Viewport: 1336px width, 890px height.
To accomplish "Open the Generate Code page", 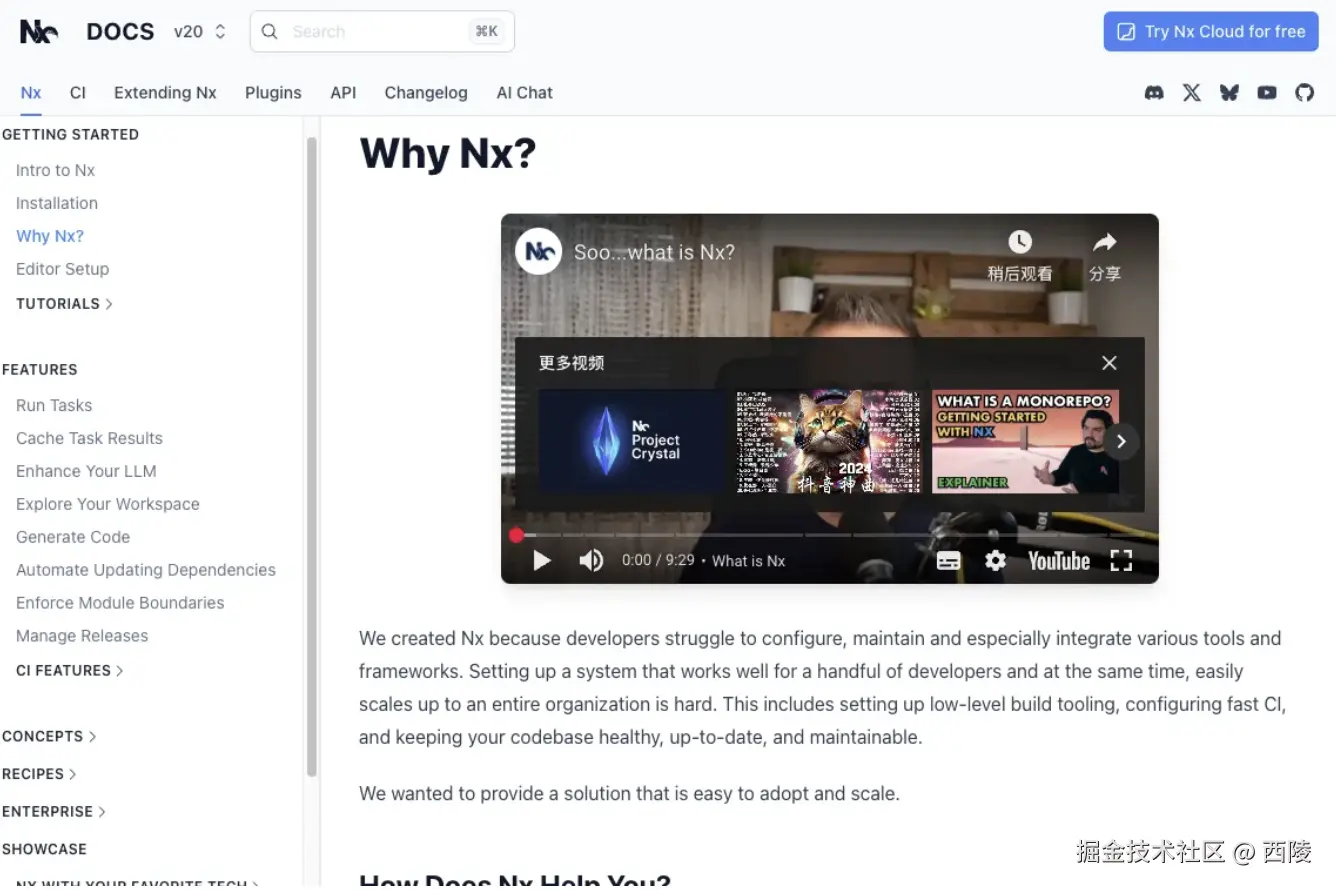I will pyautogui.click(x=73, y=538).
